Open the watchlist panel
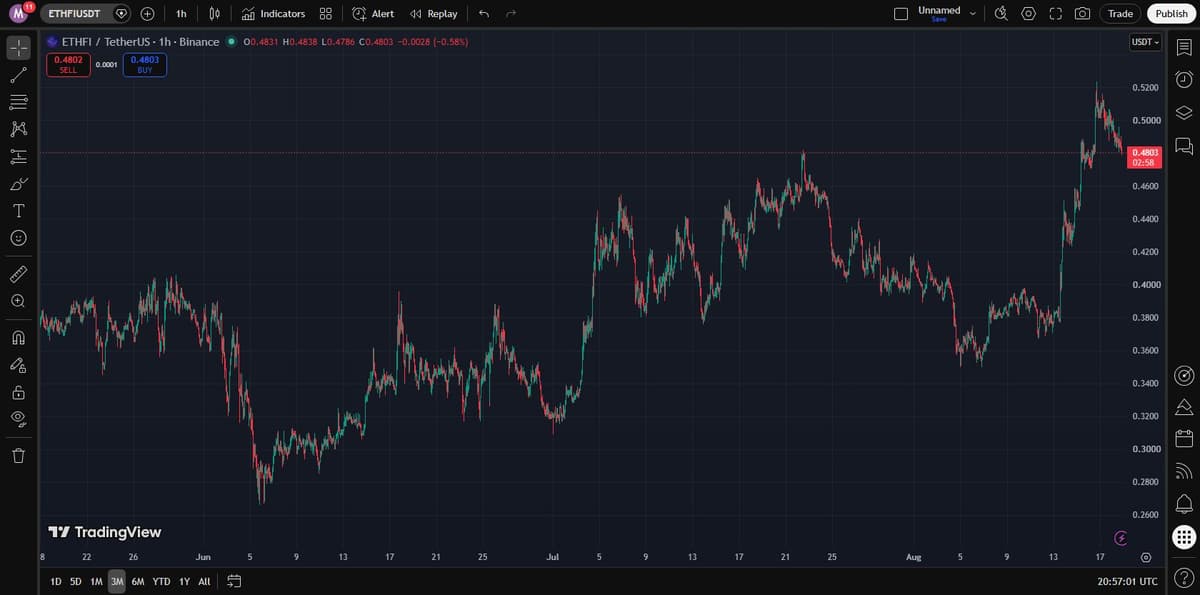 tap(1184, 47)
